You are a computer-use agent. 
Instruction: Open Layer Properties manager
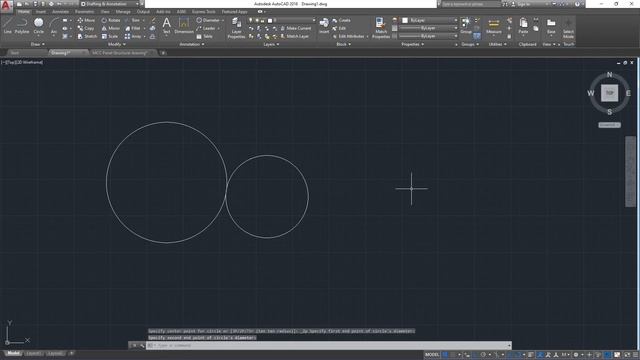[236, 28]
